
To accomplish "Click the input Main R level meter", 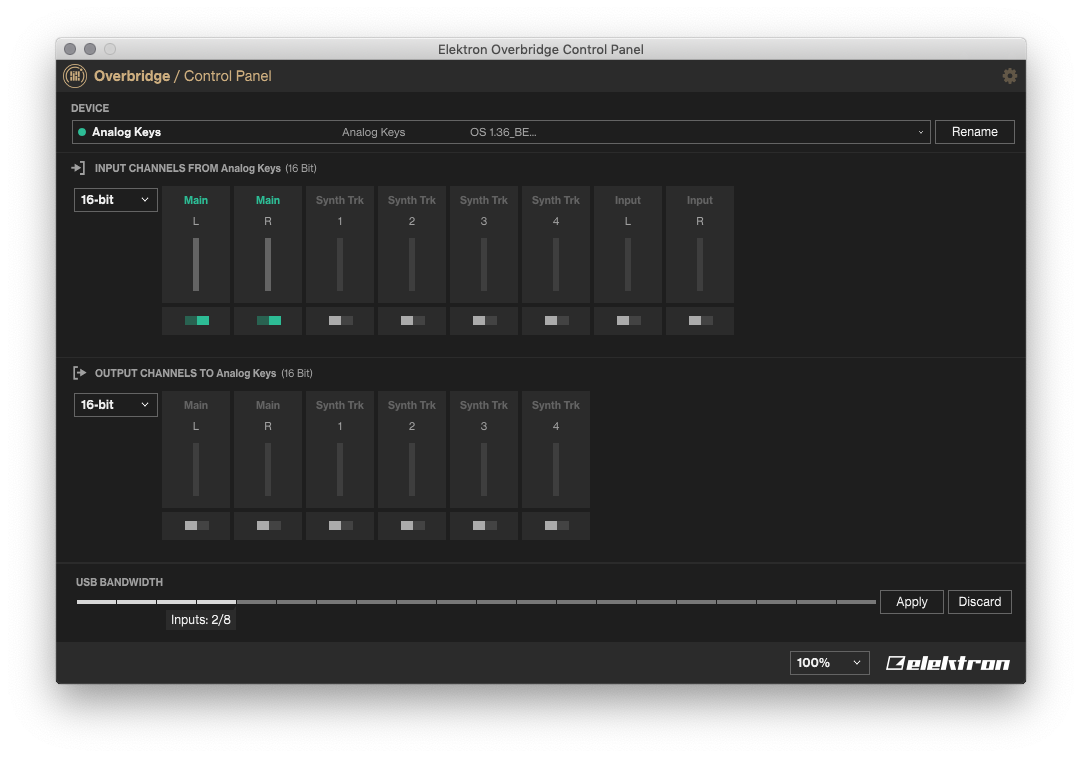I will [x=268, y=264].
